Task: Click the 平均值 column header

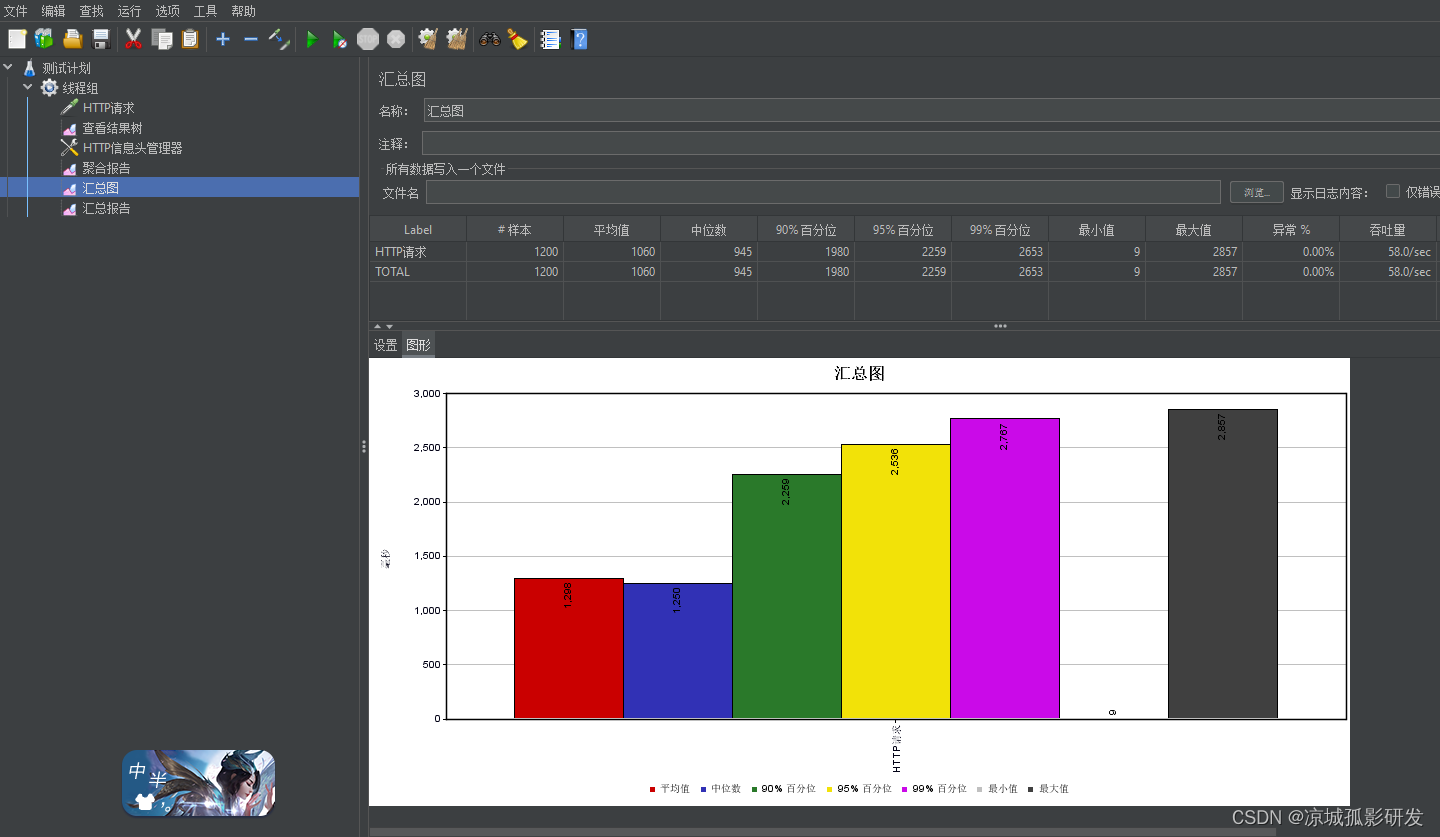Action: tap(612, 230)
